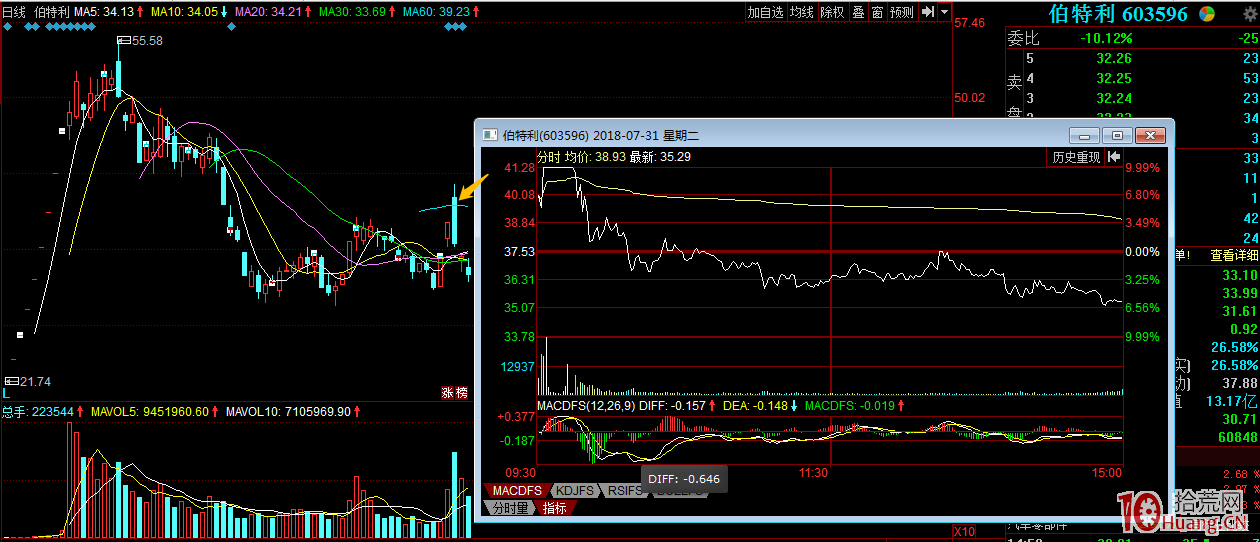Toggle 除权 ex-rights adjustment
Viewport: 1260px width, 542px height.
(x=831, y=12)
